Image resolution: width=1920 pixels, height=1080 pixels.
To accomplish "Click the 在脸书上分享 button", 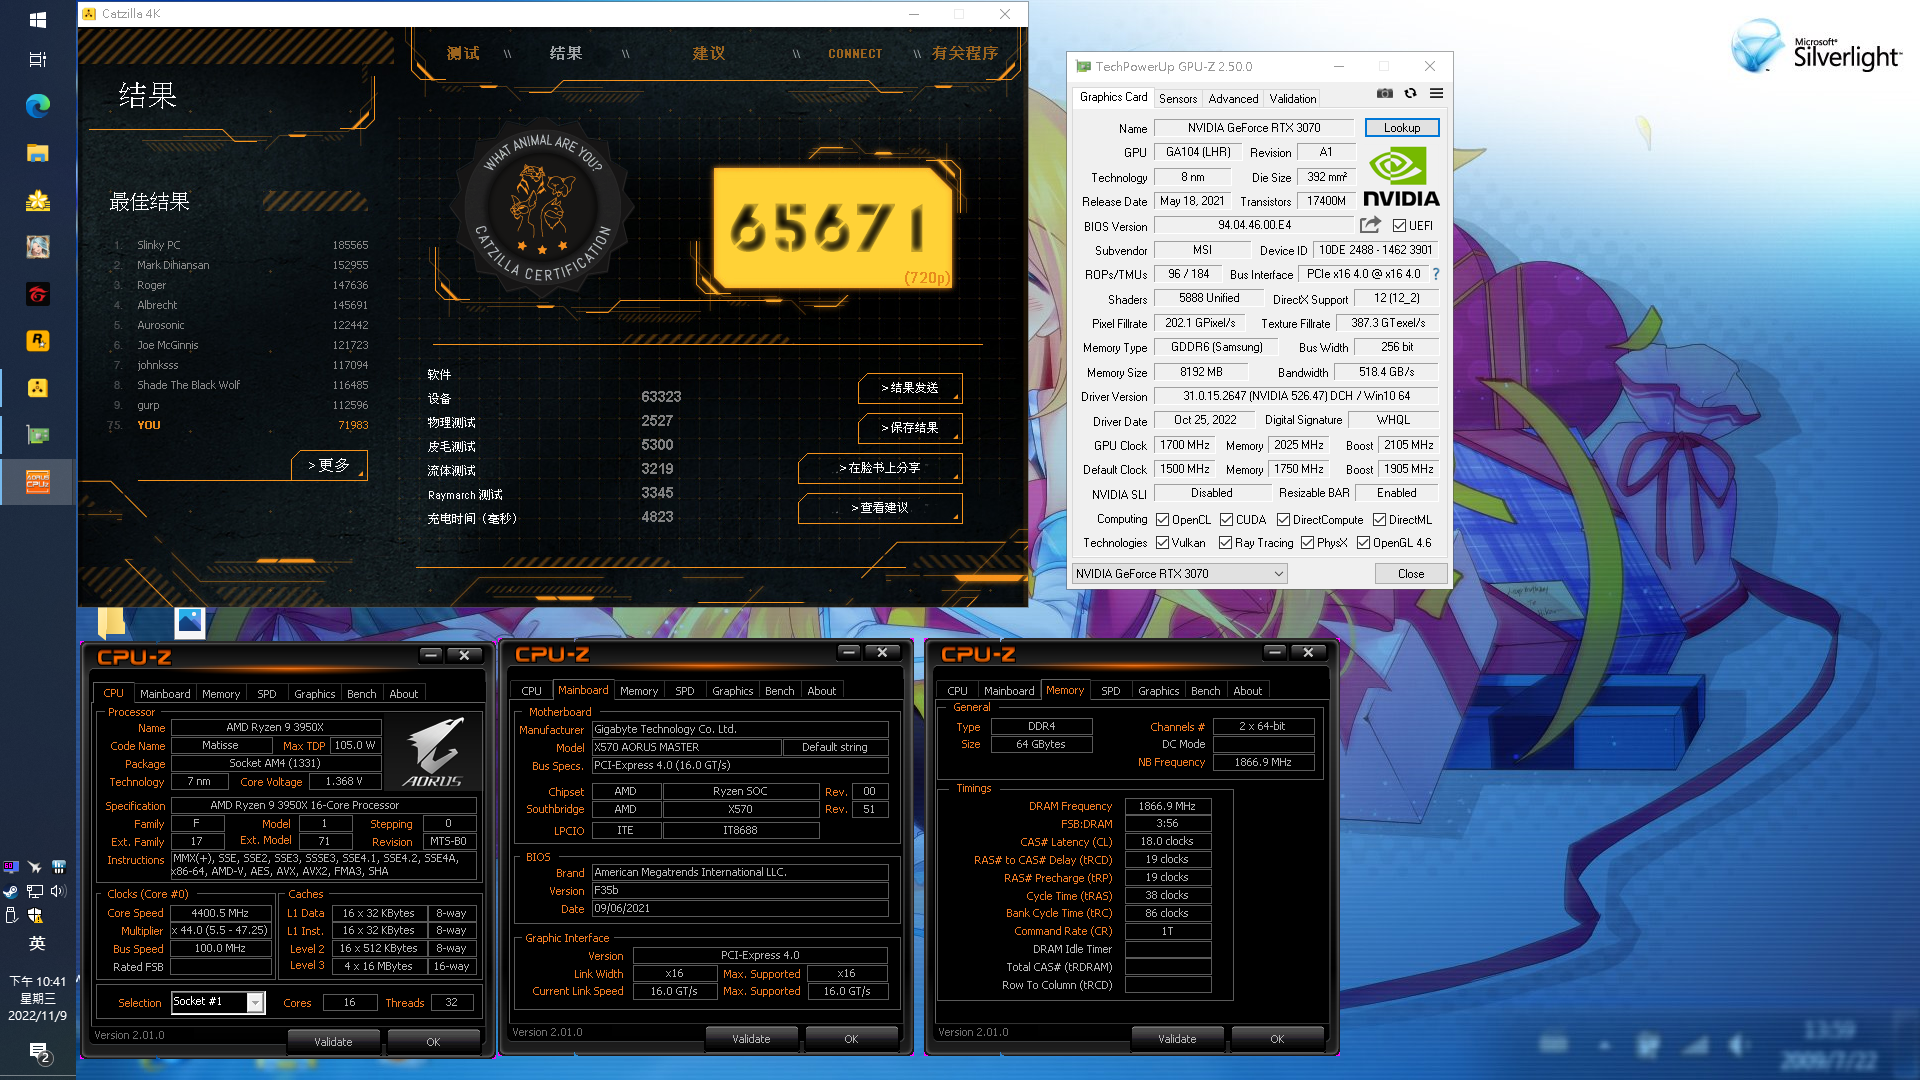I will [x=880, y=468].
